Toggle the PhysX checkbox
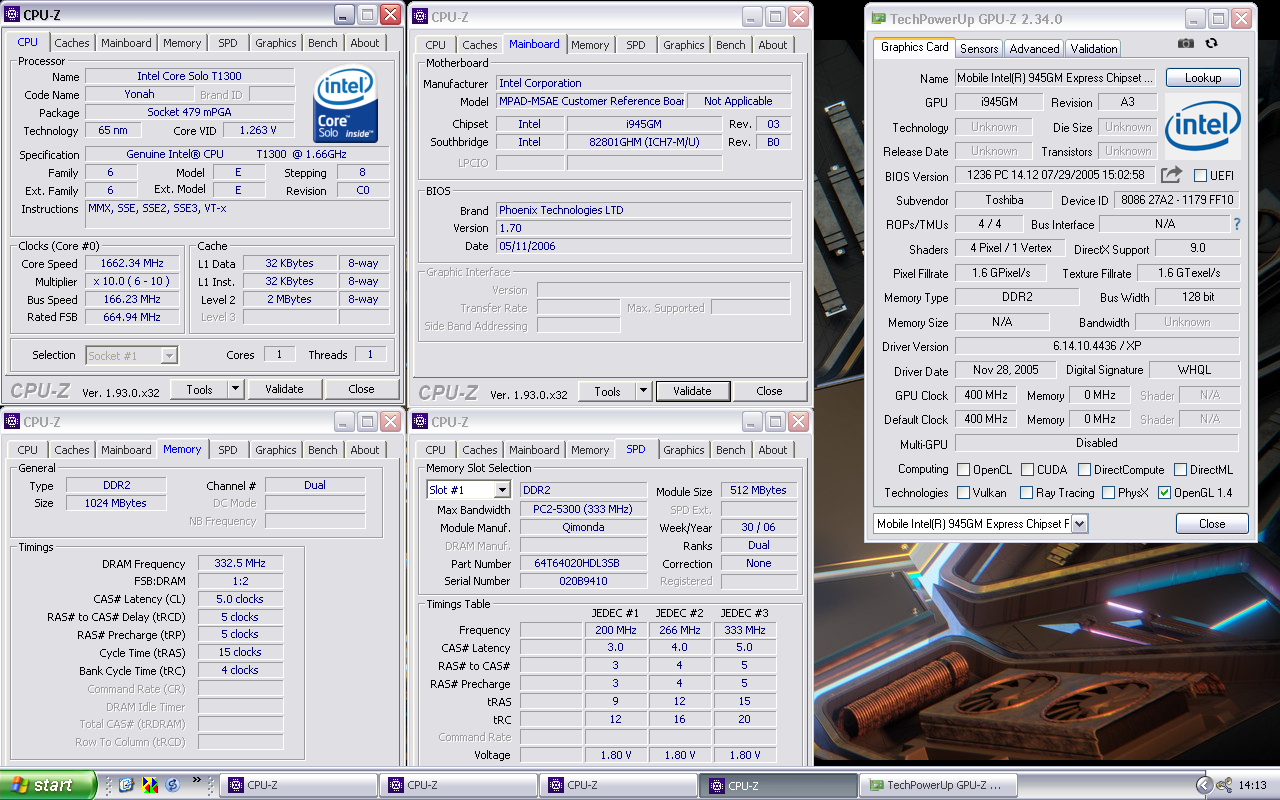The height and width of the screenshot is (800, 1280). [x=1108, y=492]
